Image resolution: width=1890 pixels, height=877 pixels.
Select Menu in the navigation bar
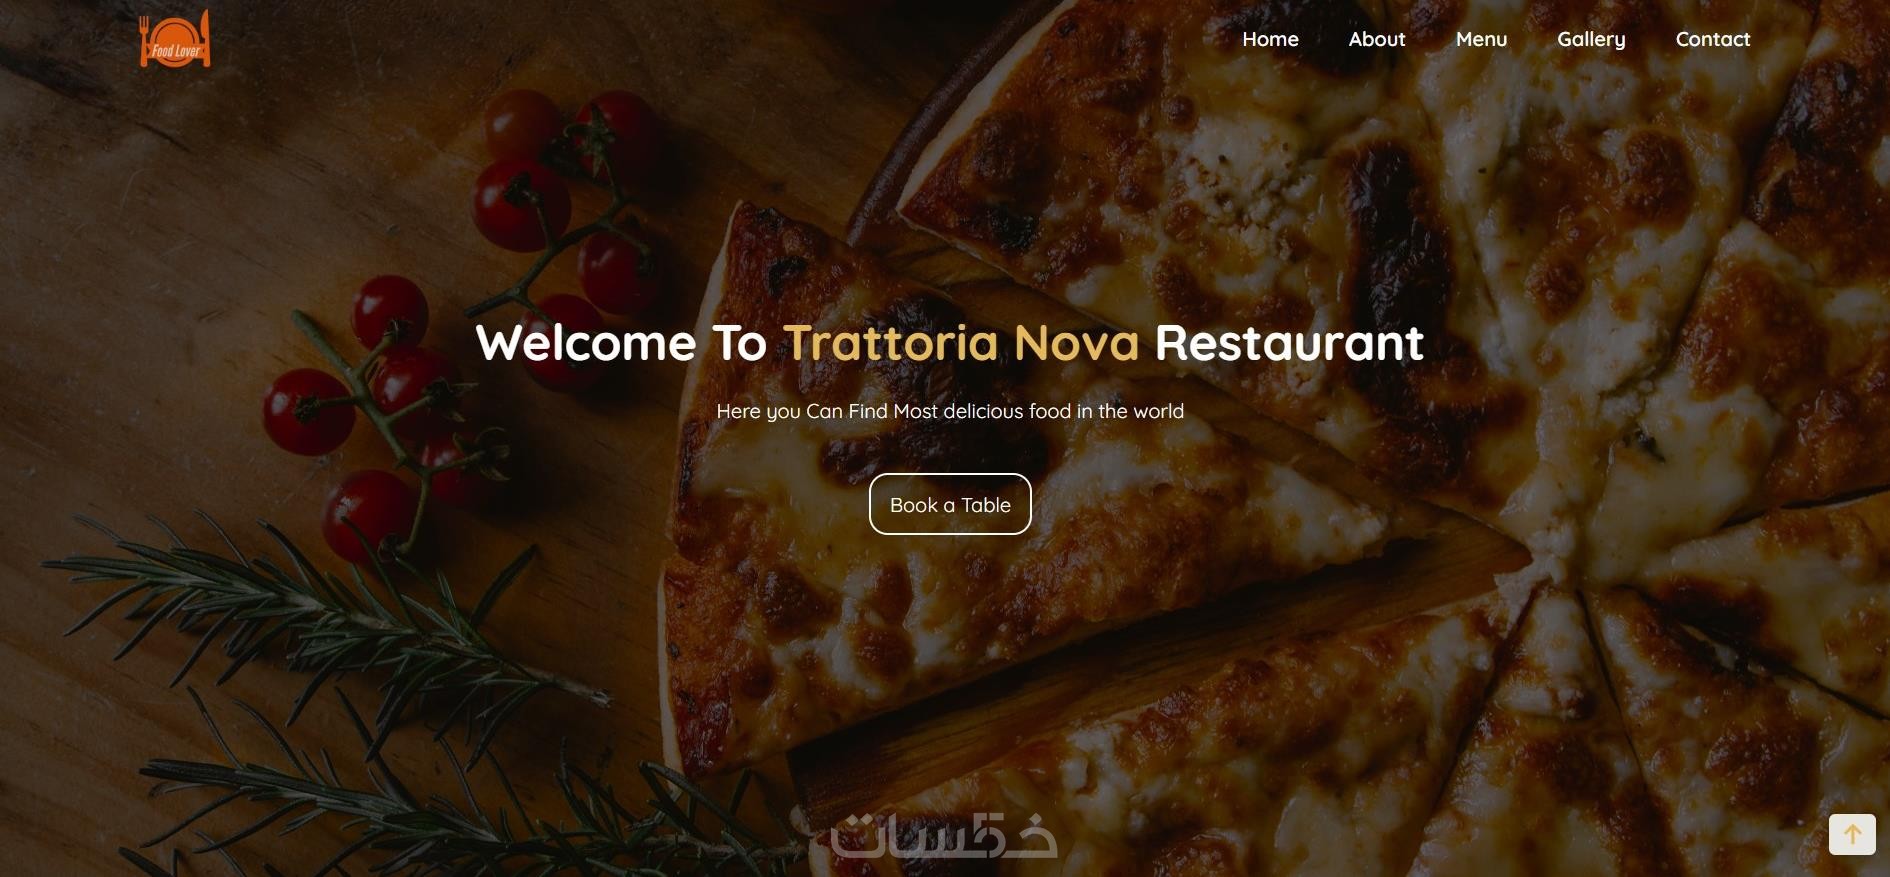click(x=1481, y=39)
